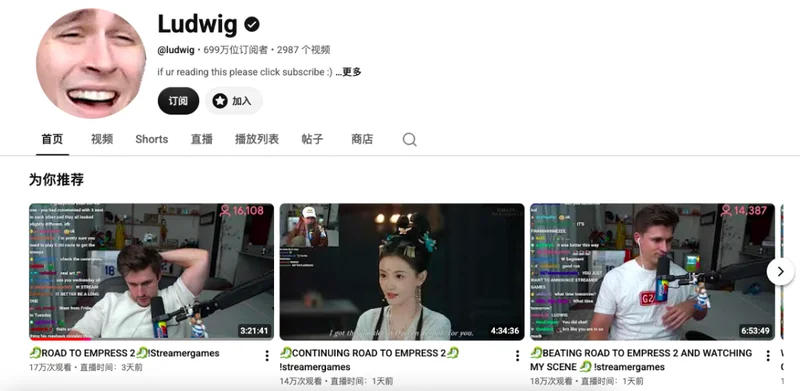Open the 播放列表 tab
The image size is (800, 391).
[257, 139]
